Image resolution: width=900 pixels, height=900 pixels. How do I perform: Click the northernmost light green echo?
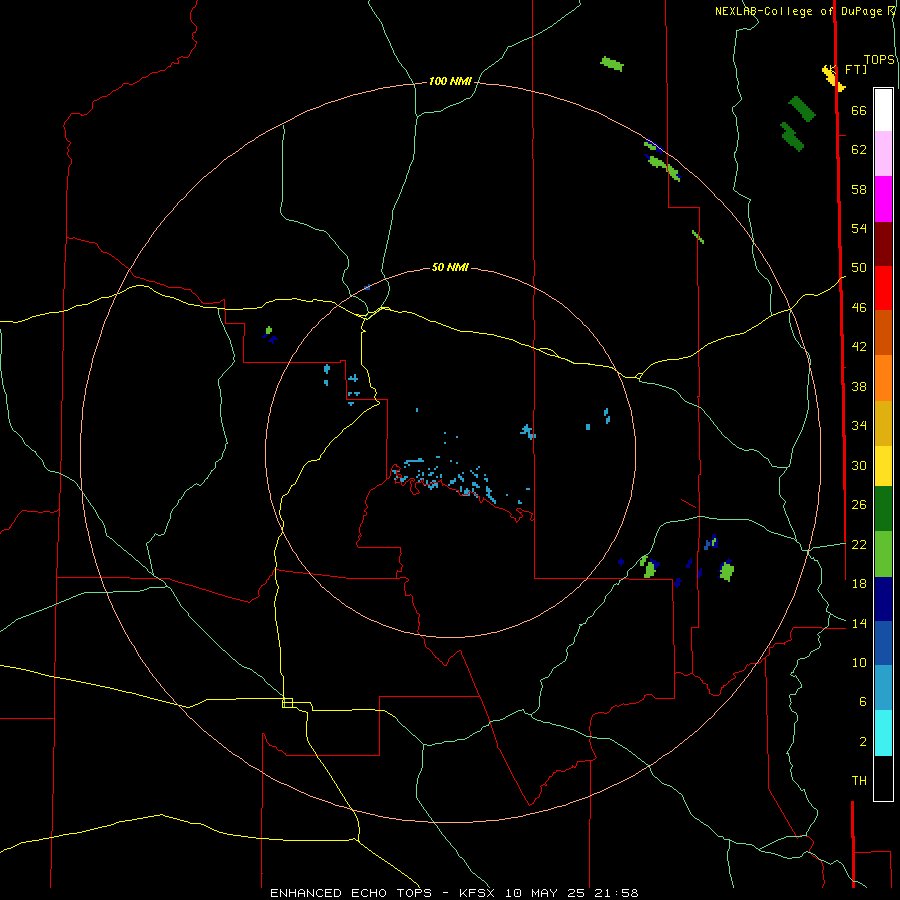[x=612, y=63]
